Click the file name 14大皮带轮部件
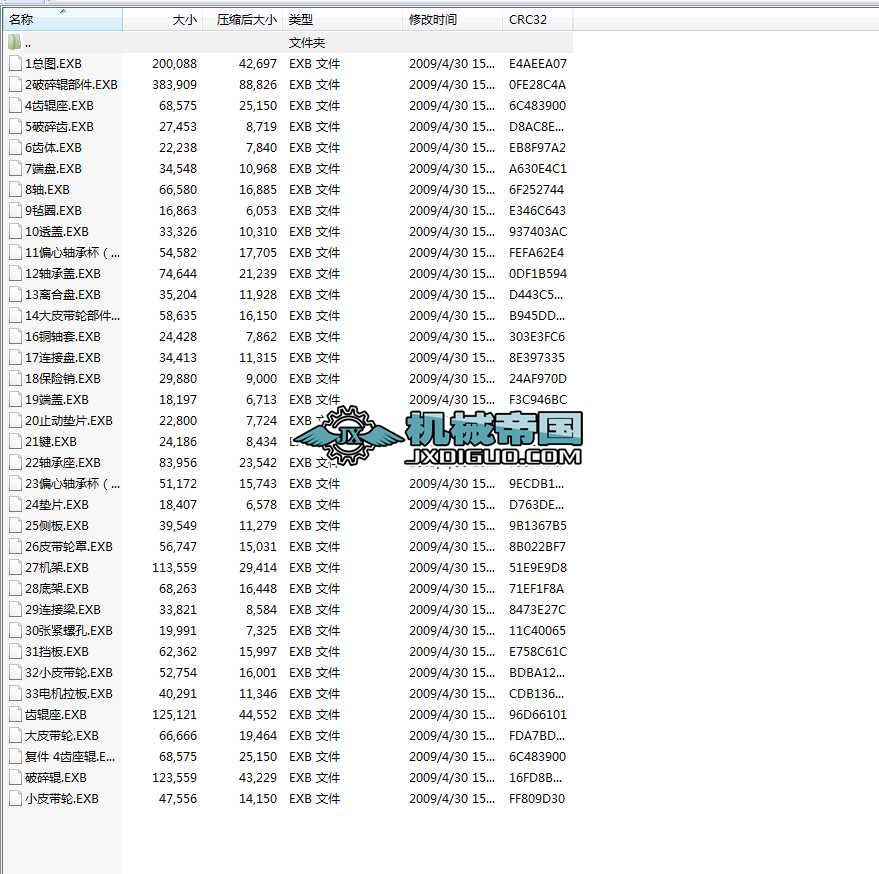This screenshot has height=874, width=879. click(x=72, y=315)
